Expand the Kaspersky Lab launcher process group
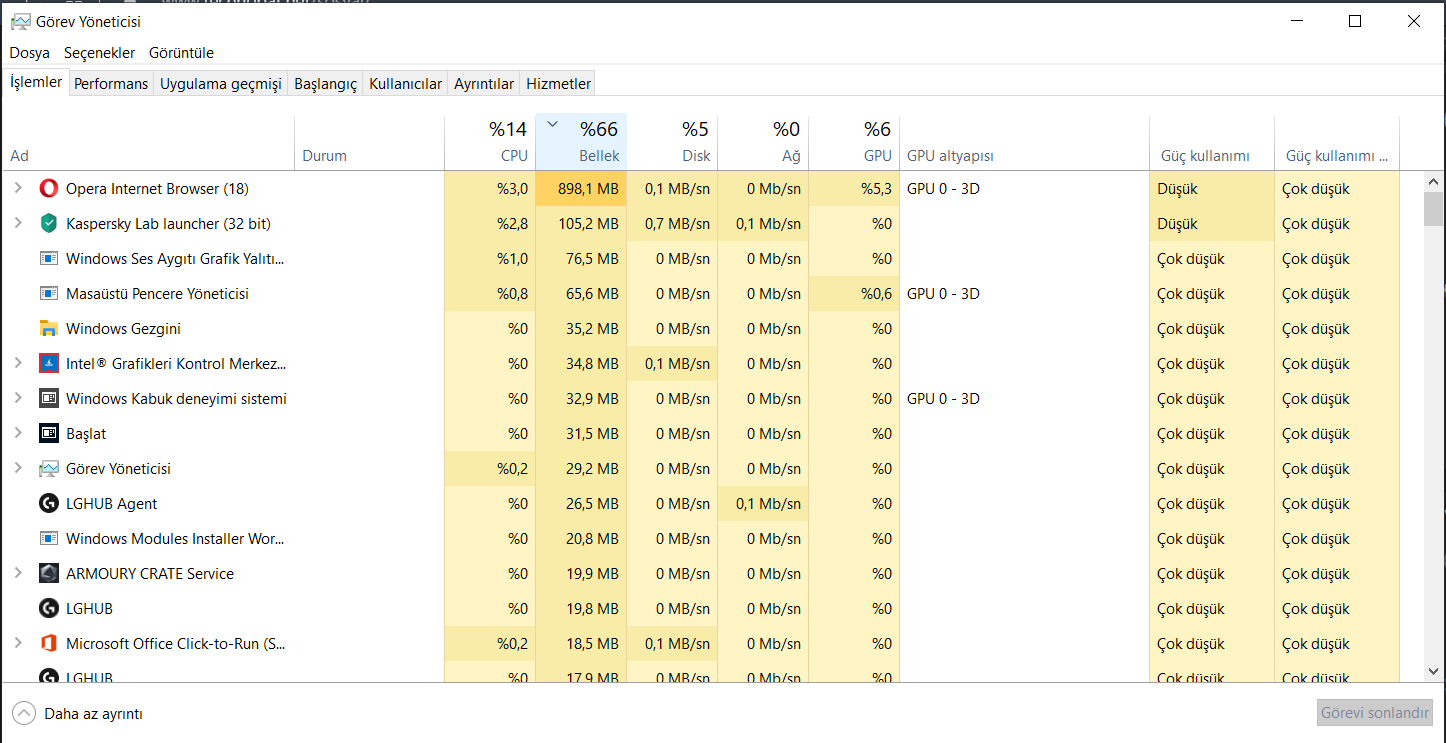This screenshot has height=743, width=1446. tap(17, 223)
